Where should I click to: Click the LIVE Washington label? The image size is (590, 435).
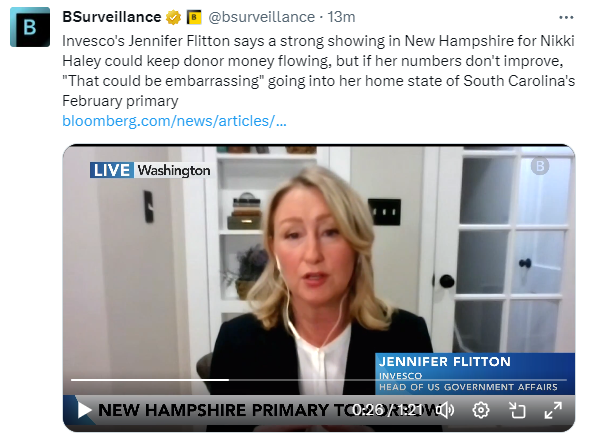tap(151, 170)
